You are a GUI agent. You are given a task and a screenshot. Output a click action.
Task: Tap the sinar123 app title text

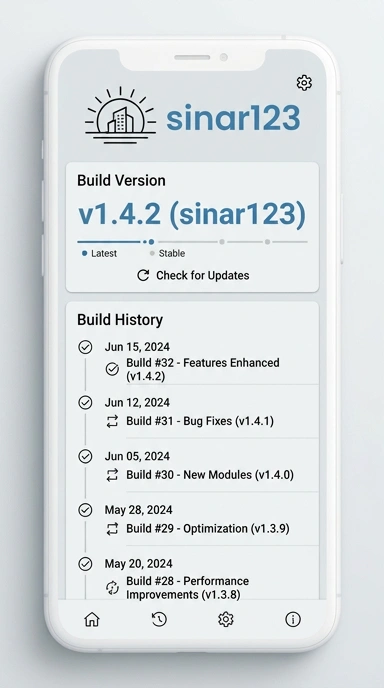(233, 118)
